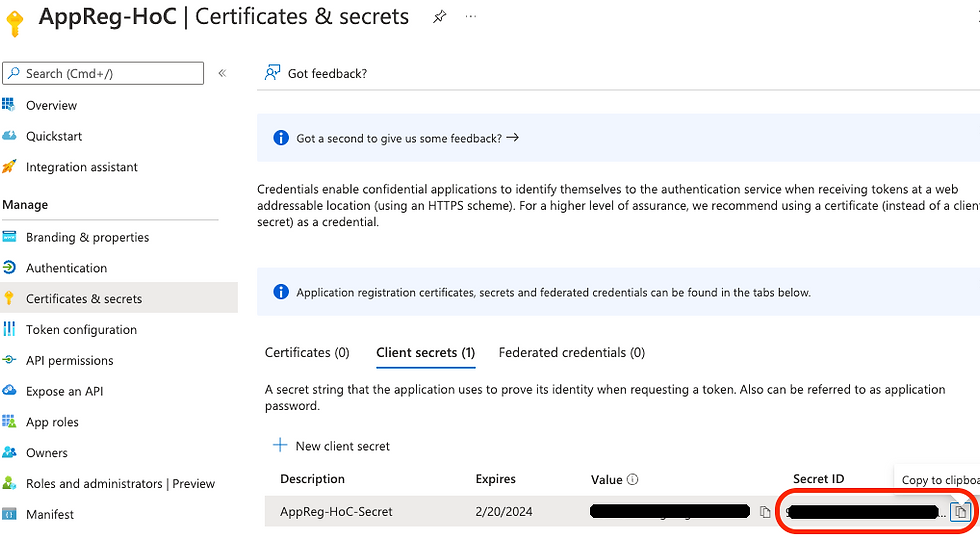The height and width of the screenshot is (539, 980).
Task: Click the Token configuration bars icon
Action: coord(9,329)
